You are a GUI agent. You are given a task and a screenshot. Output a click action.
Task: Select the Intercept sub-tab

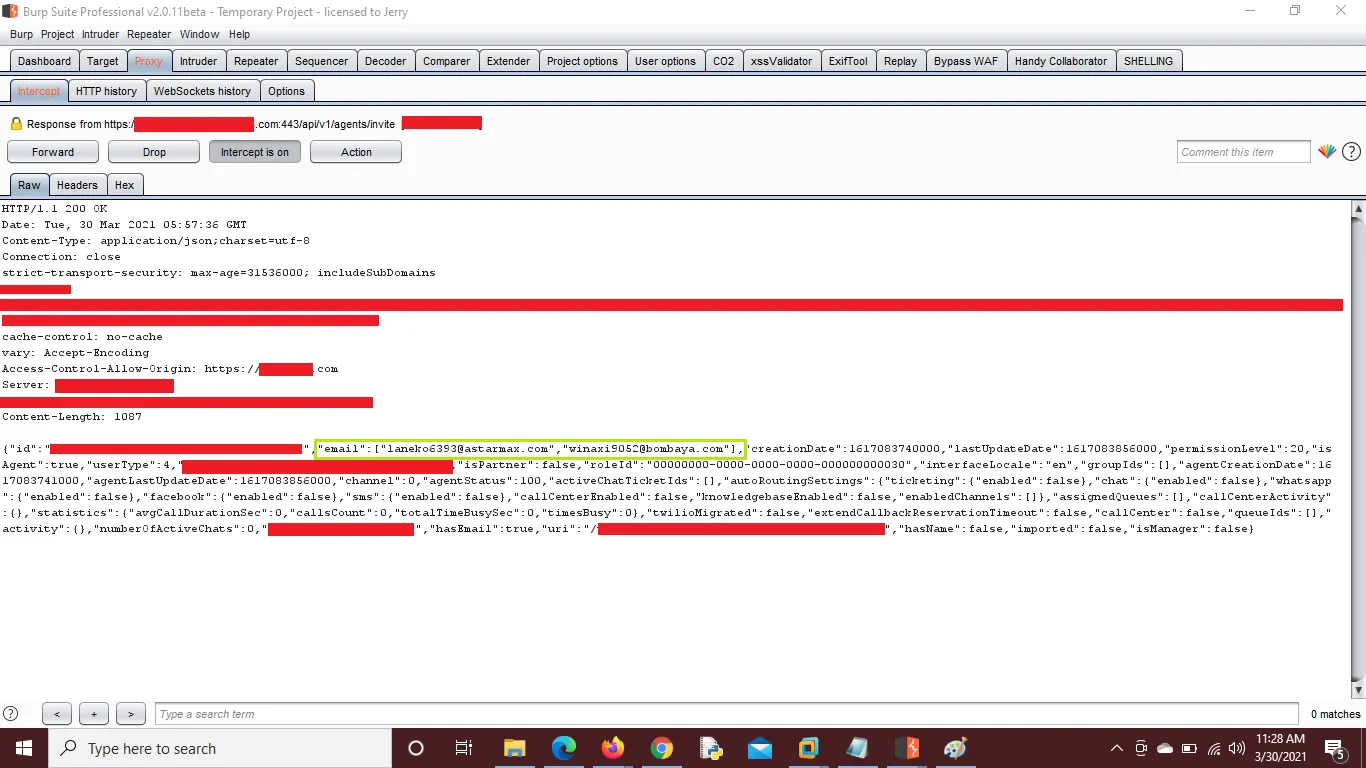pos(39,91)
